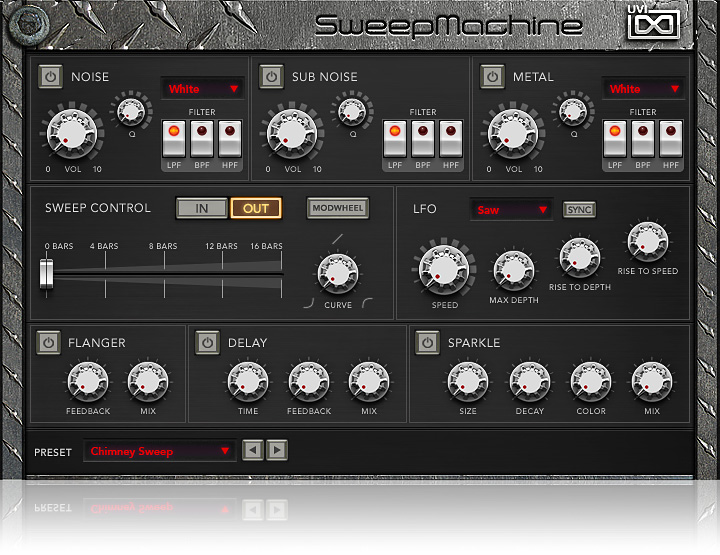
Task: Open the LFO waveform Saw dropdown
Action: (512, 210)
